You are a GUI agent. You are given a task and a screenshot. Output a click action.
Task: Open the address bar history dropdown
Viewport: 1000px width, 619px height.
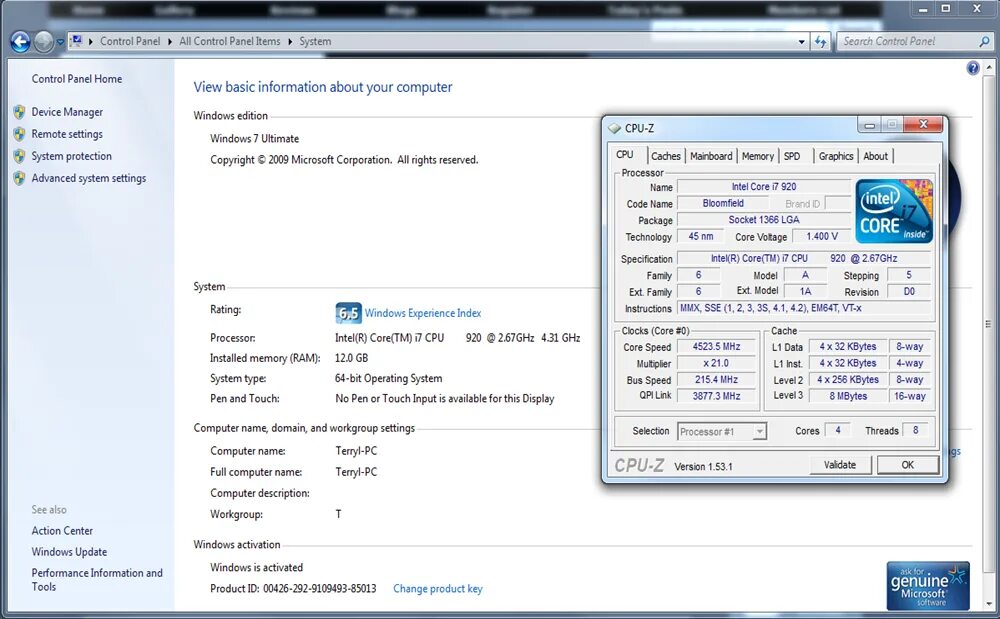pyautogui.click(x=802, y=41)
